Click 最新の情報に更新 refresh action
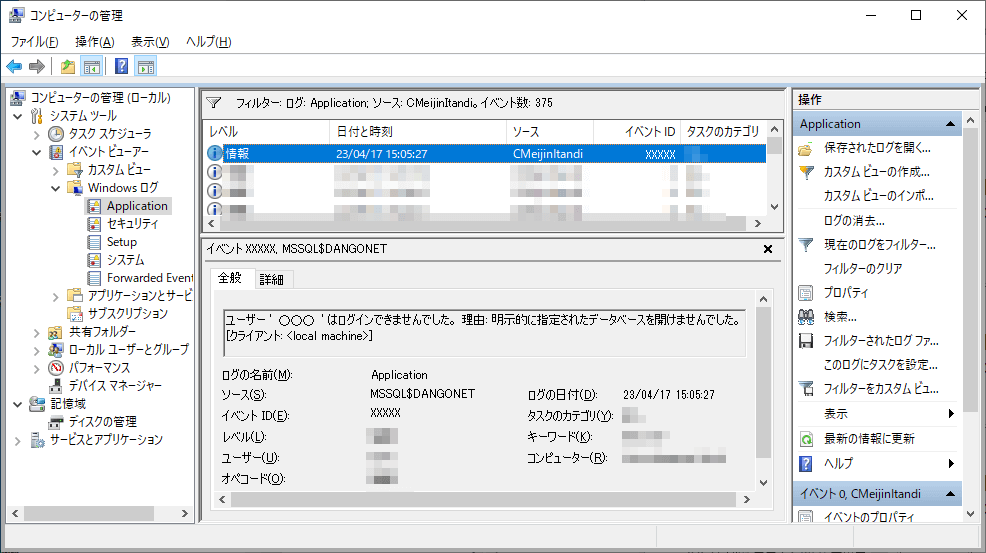The height and width of the screenshot is (553, 986). (868, 439)
